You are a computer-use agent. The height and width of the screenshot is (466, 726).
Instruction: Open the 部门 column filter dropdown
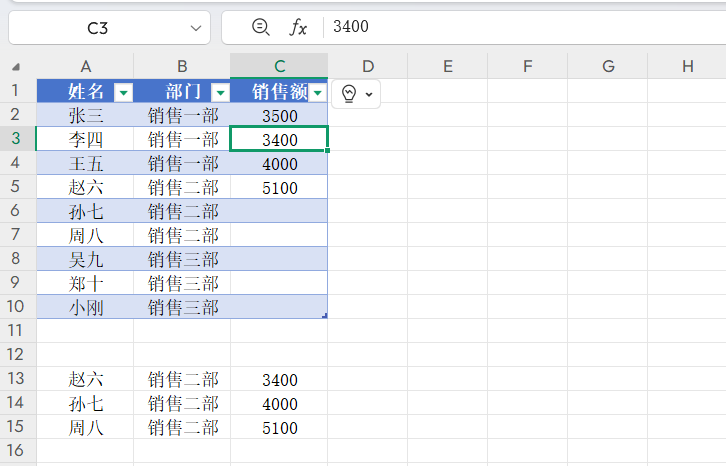(220, 92)
